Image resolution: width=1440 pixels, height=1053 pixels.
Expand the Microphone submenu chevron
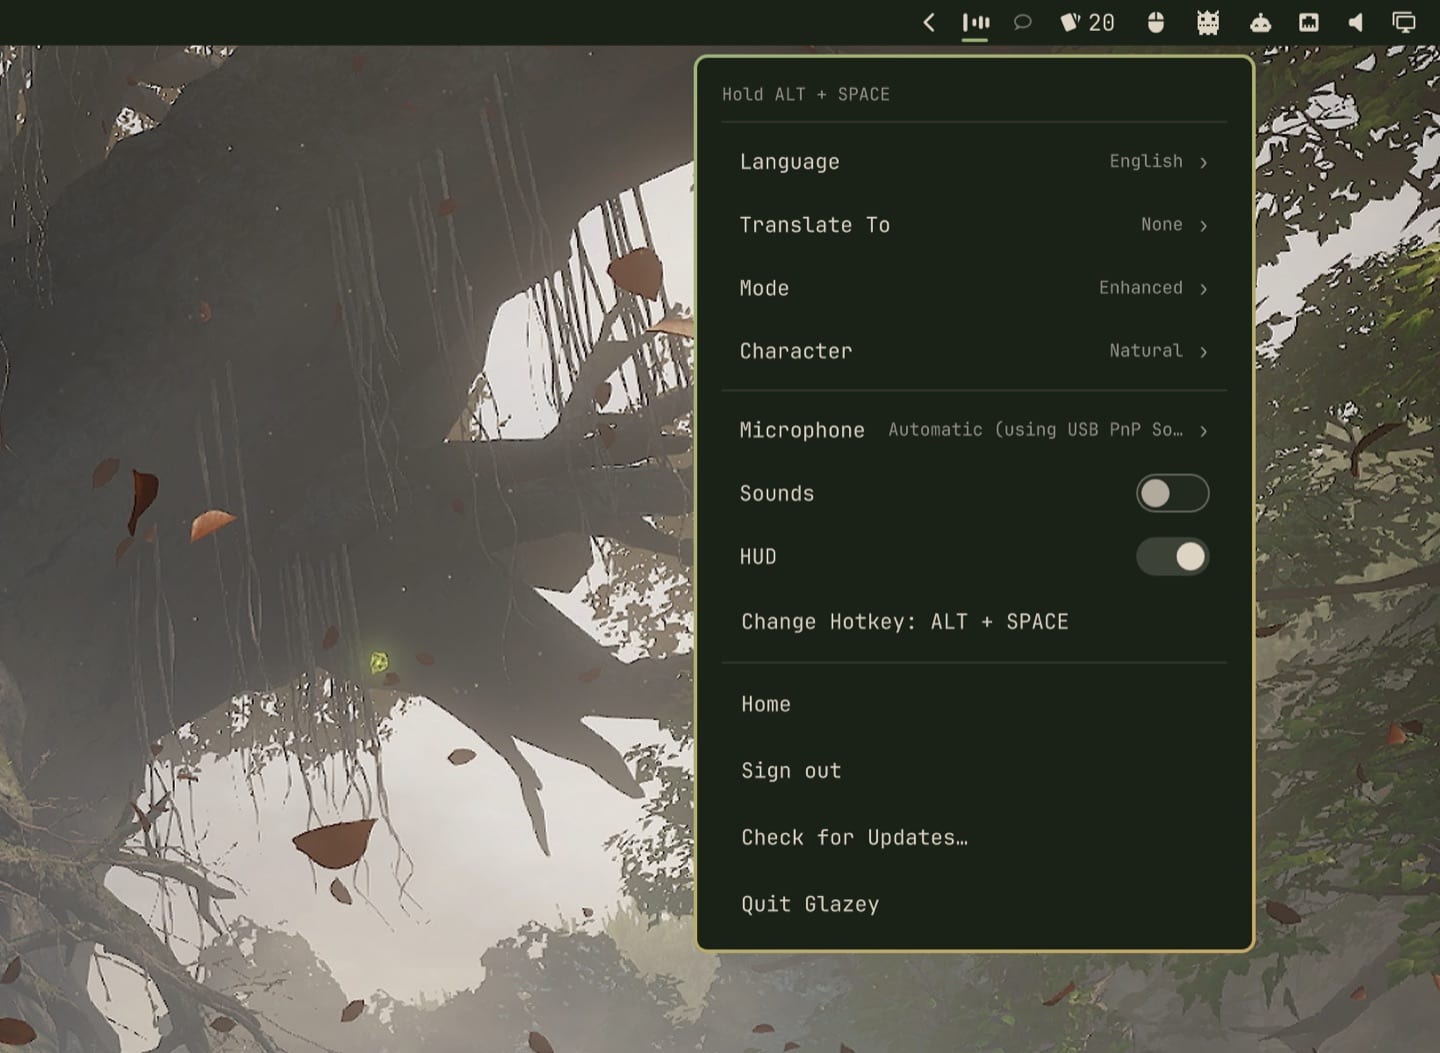click(x=1203, y=430)
